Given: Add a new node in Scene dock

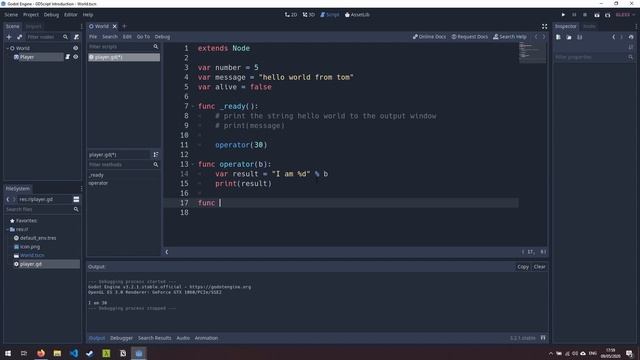Looking at the screenshot, I should [9, 37].
